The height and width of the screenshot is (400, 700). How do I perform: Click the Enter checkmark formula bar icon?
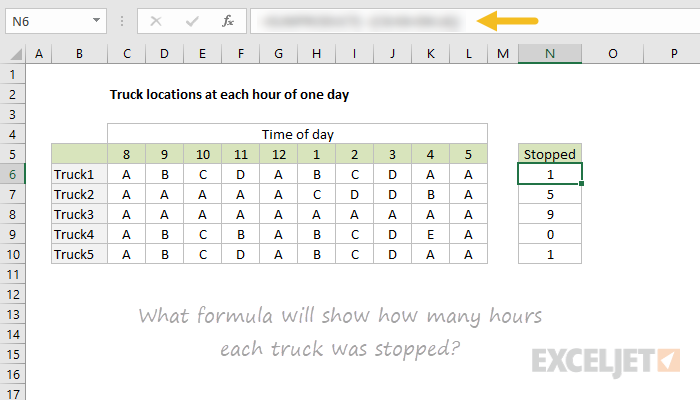[192, 21]
